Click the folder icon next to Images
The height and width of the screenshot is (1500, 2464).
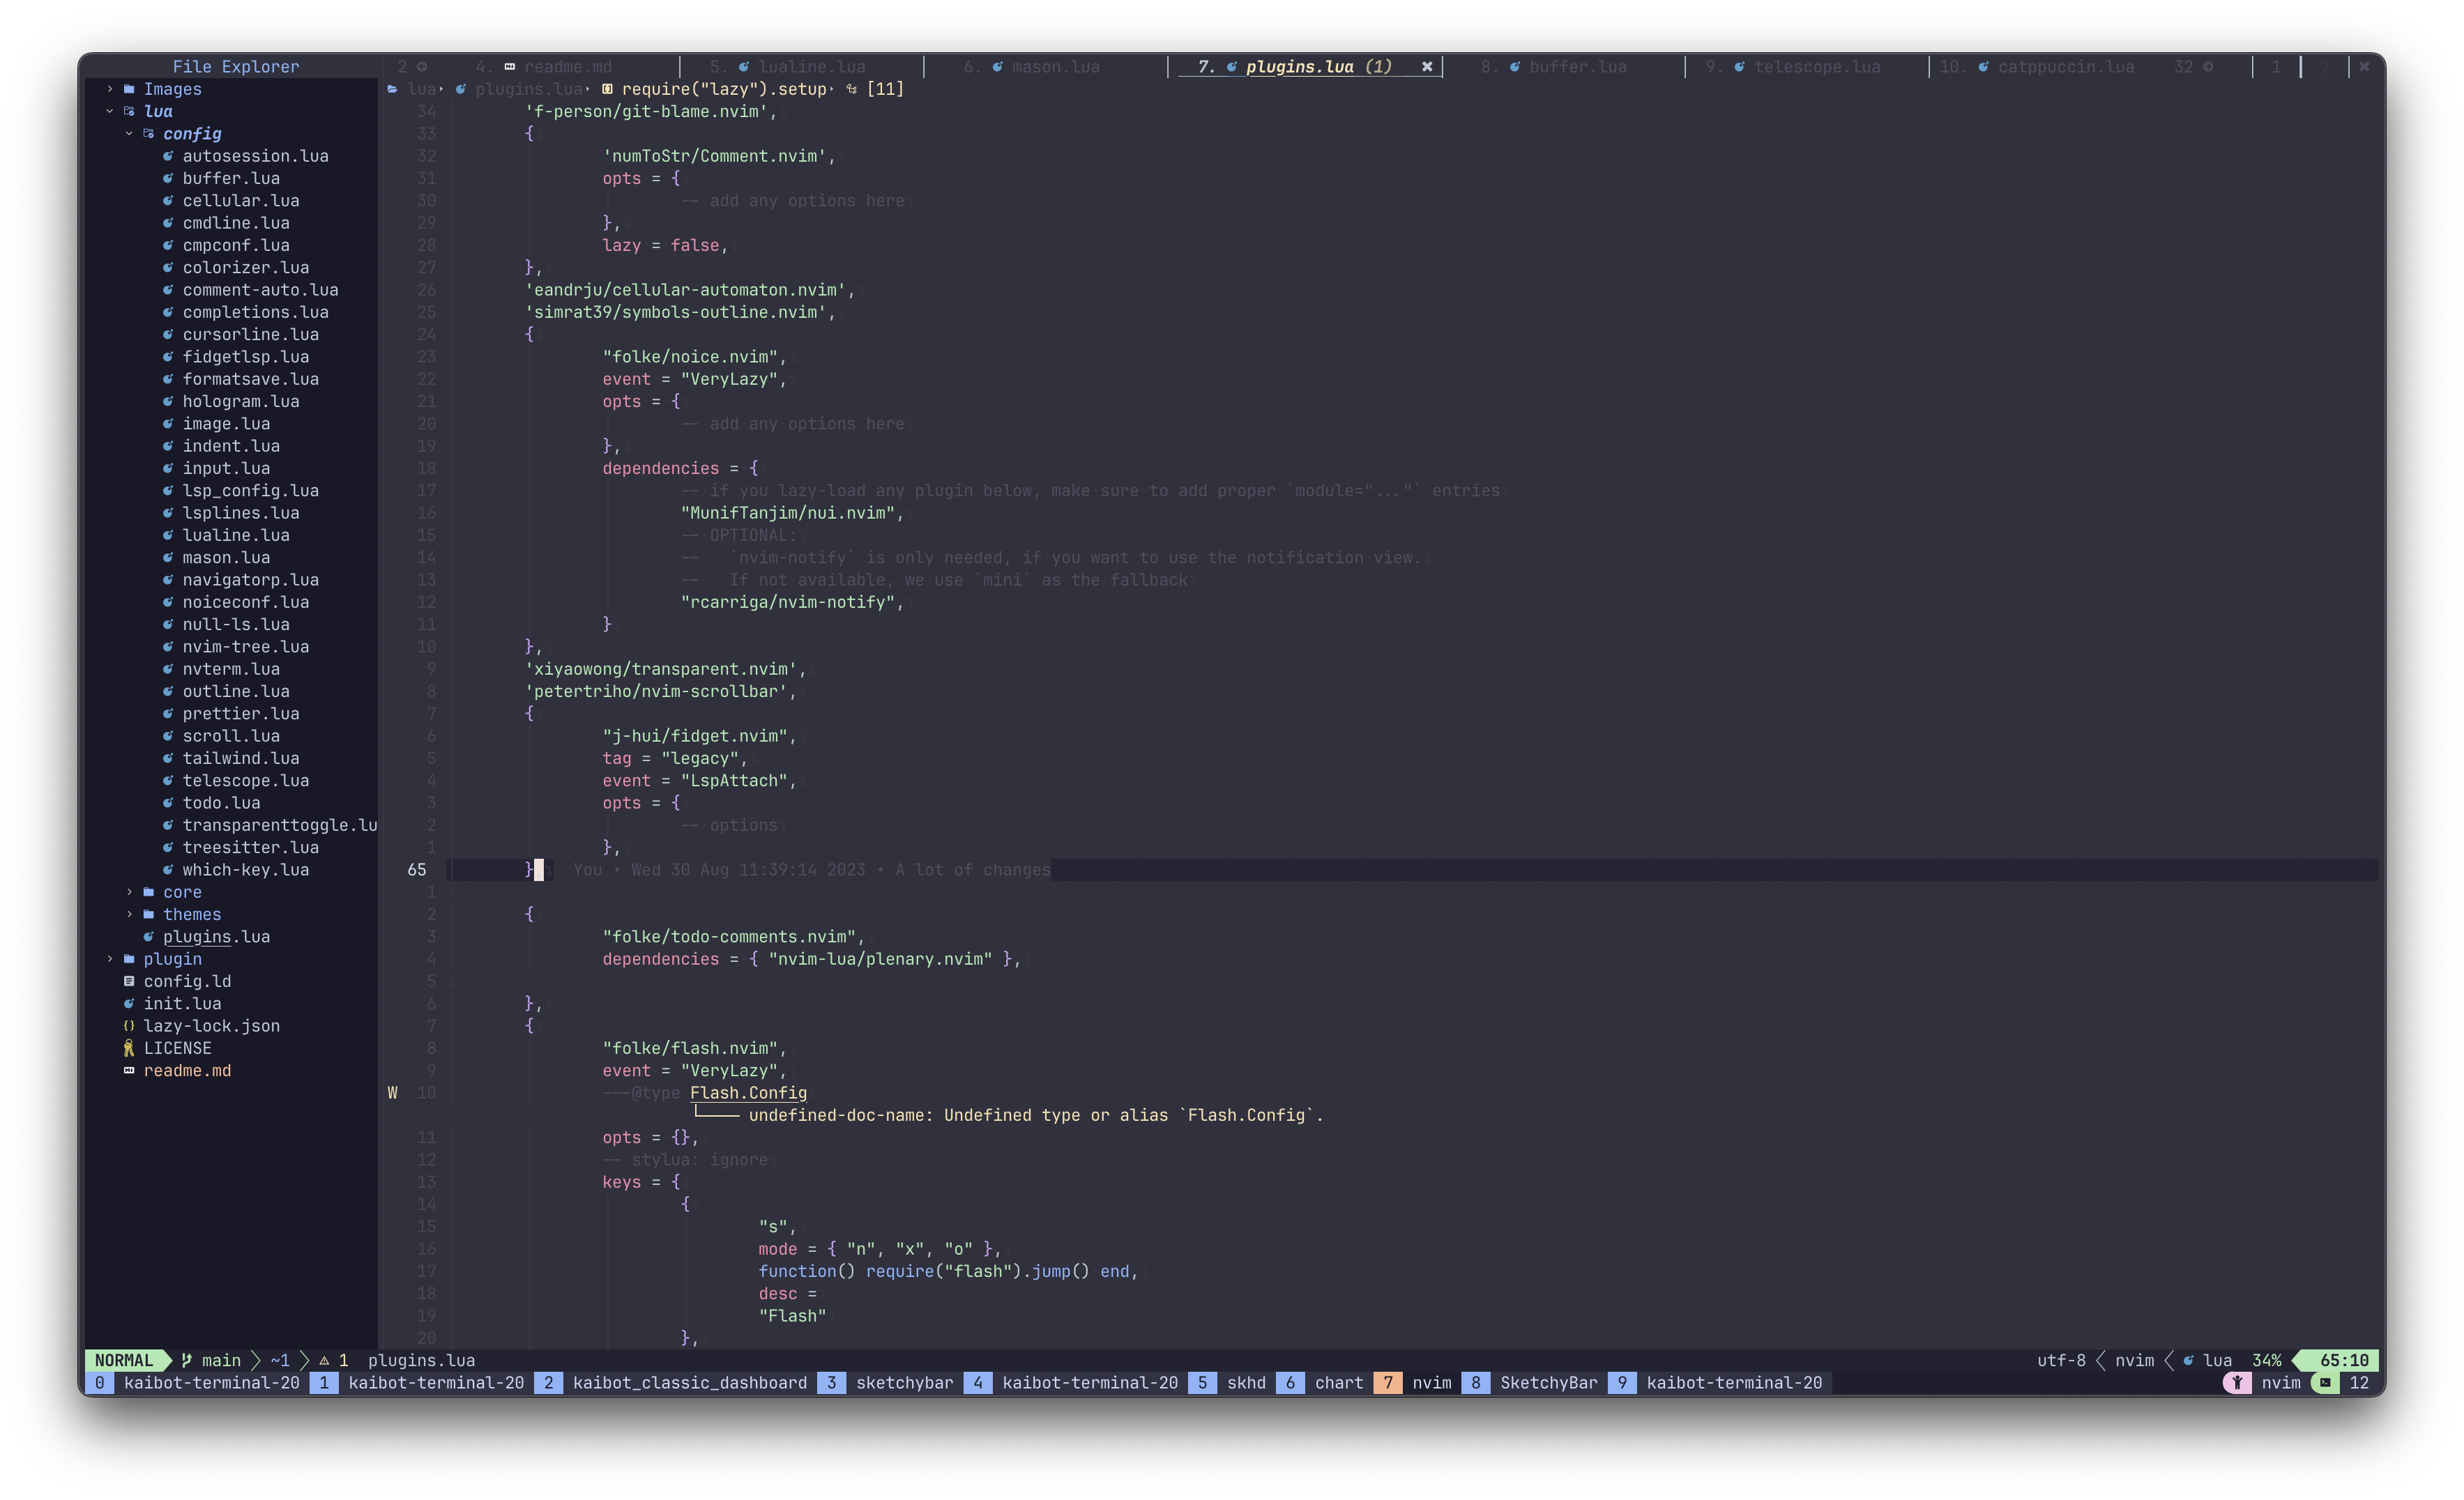(x=131, y=89)
